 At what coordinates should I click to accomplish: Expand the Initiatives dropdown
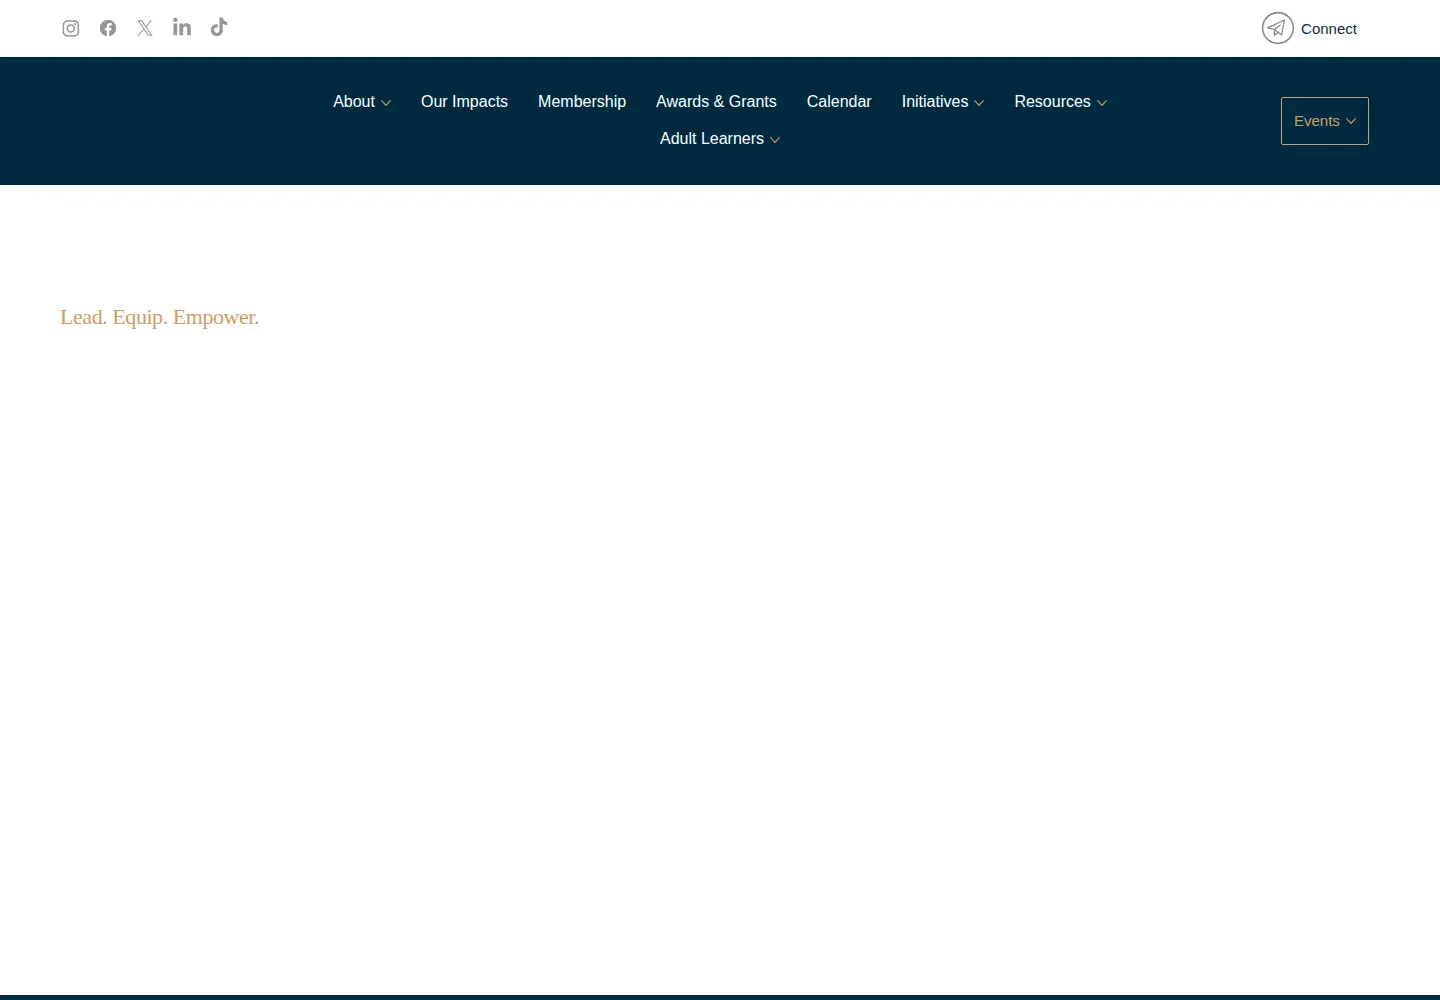click(x=943, y=102)
